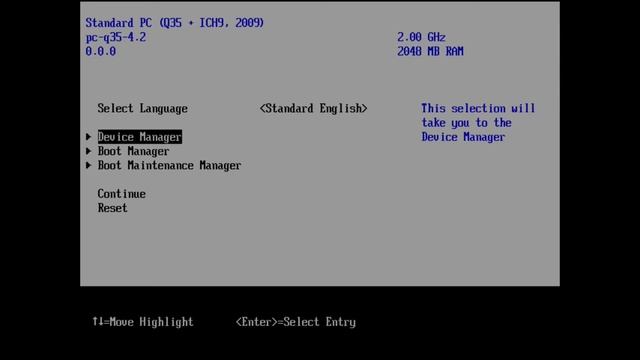Viewport: 640px width, 360px height.
Task: Change the Standard English language value
Action: (x=313, y=109)
